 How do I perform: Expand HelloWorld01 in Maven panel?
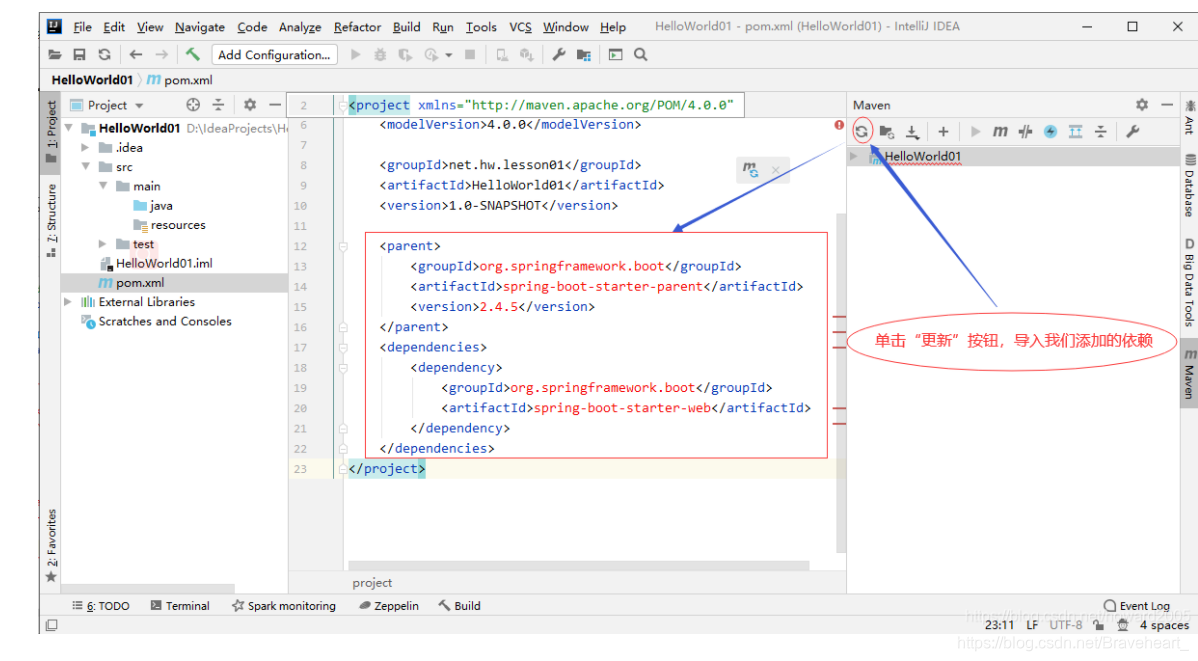point(854,156)
